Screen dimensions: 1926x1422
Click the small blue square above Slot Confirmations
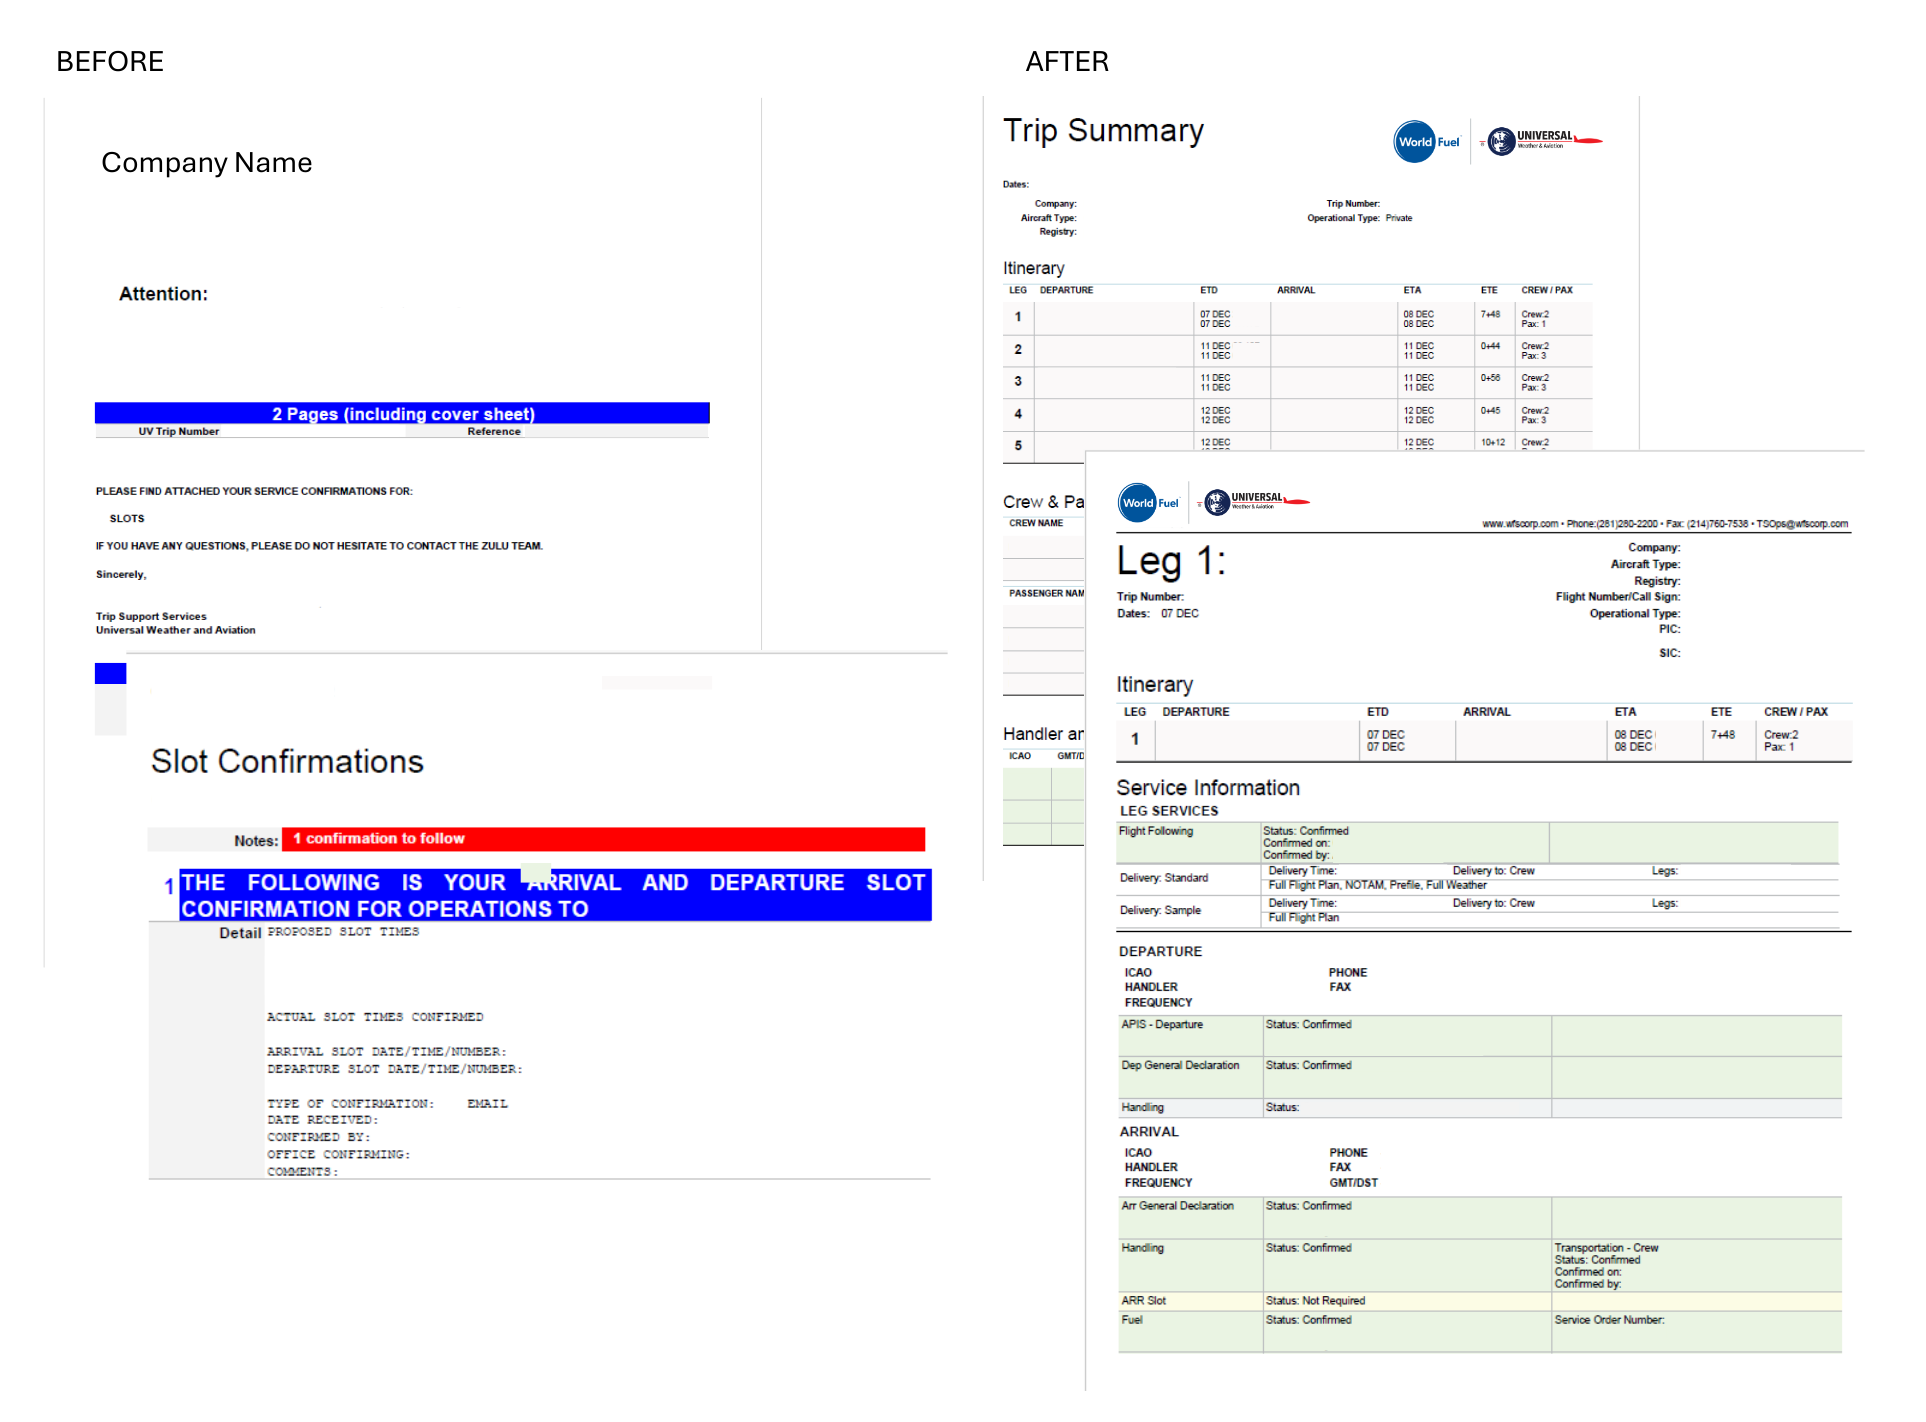click(x=110, y=673)
